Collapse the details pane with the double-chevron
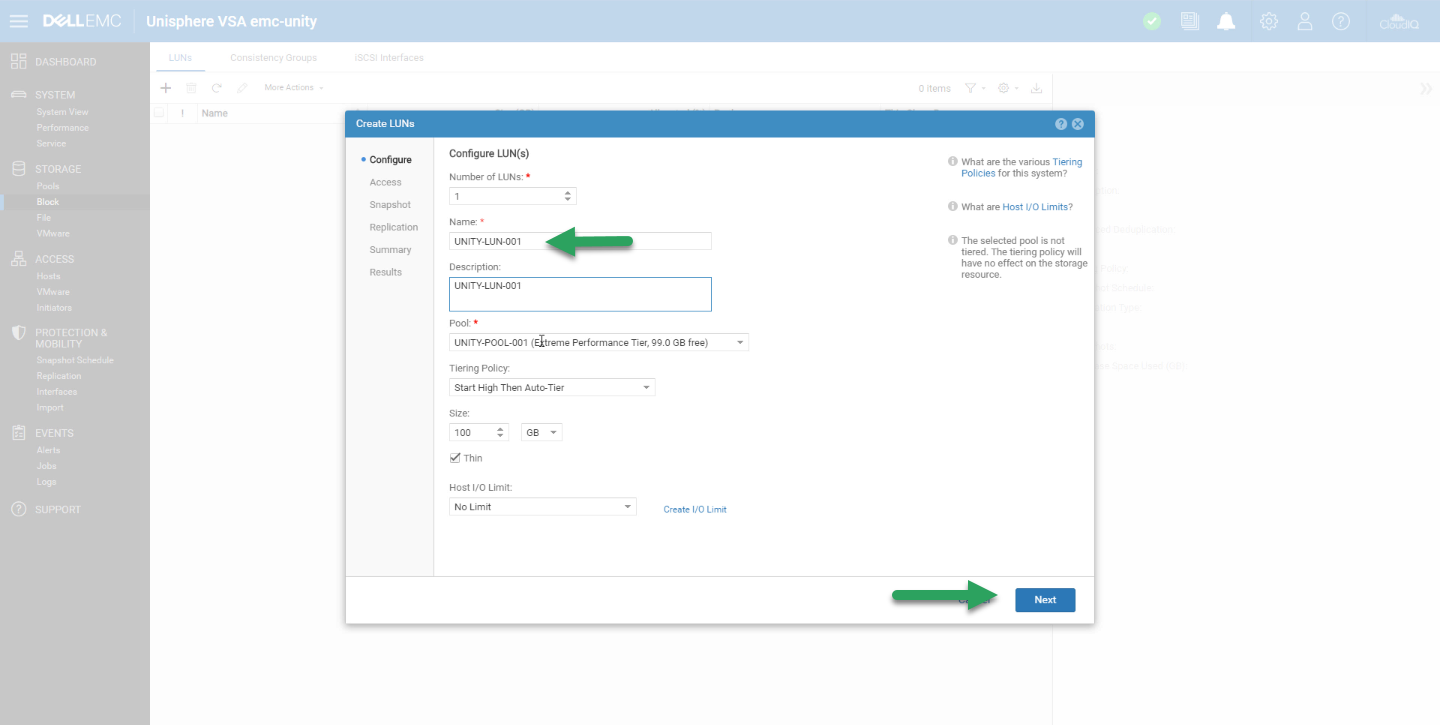1440x725 pixels. 1426,89
